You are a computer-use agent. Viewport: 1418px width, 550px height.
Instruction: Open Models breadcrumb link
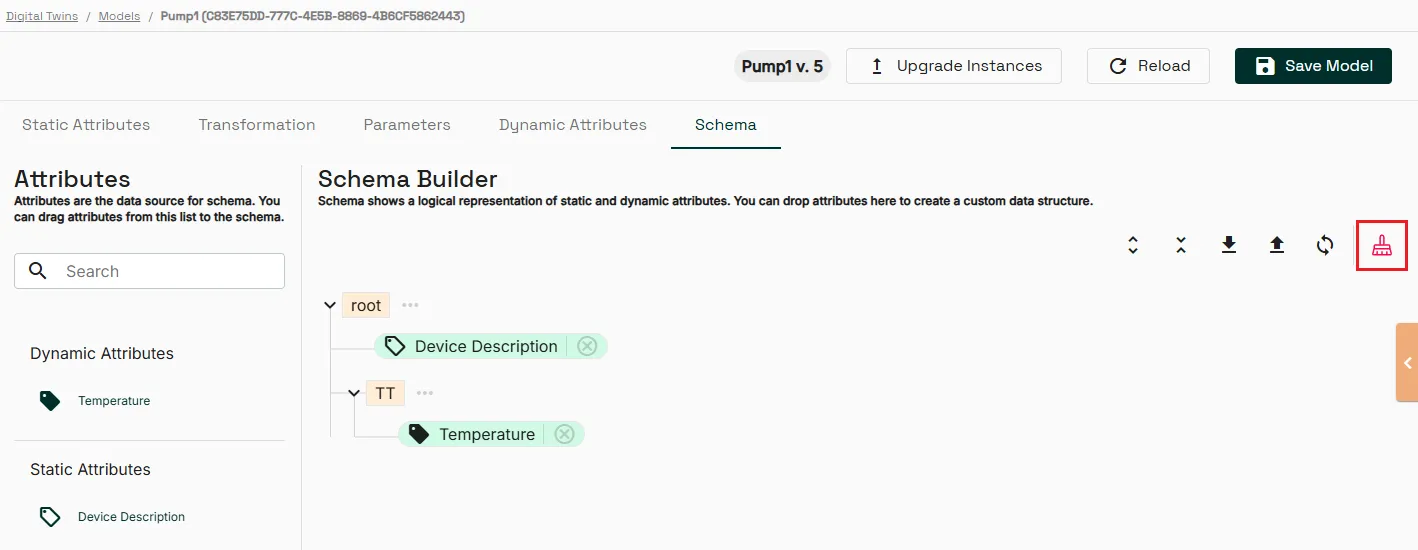119,16
